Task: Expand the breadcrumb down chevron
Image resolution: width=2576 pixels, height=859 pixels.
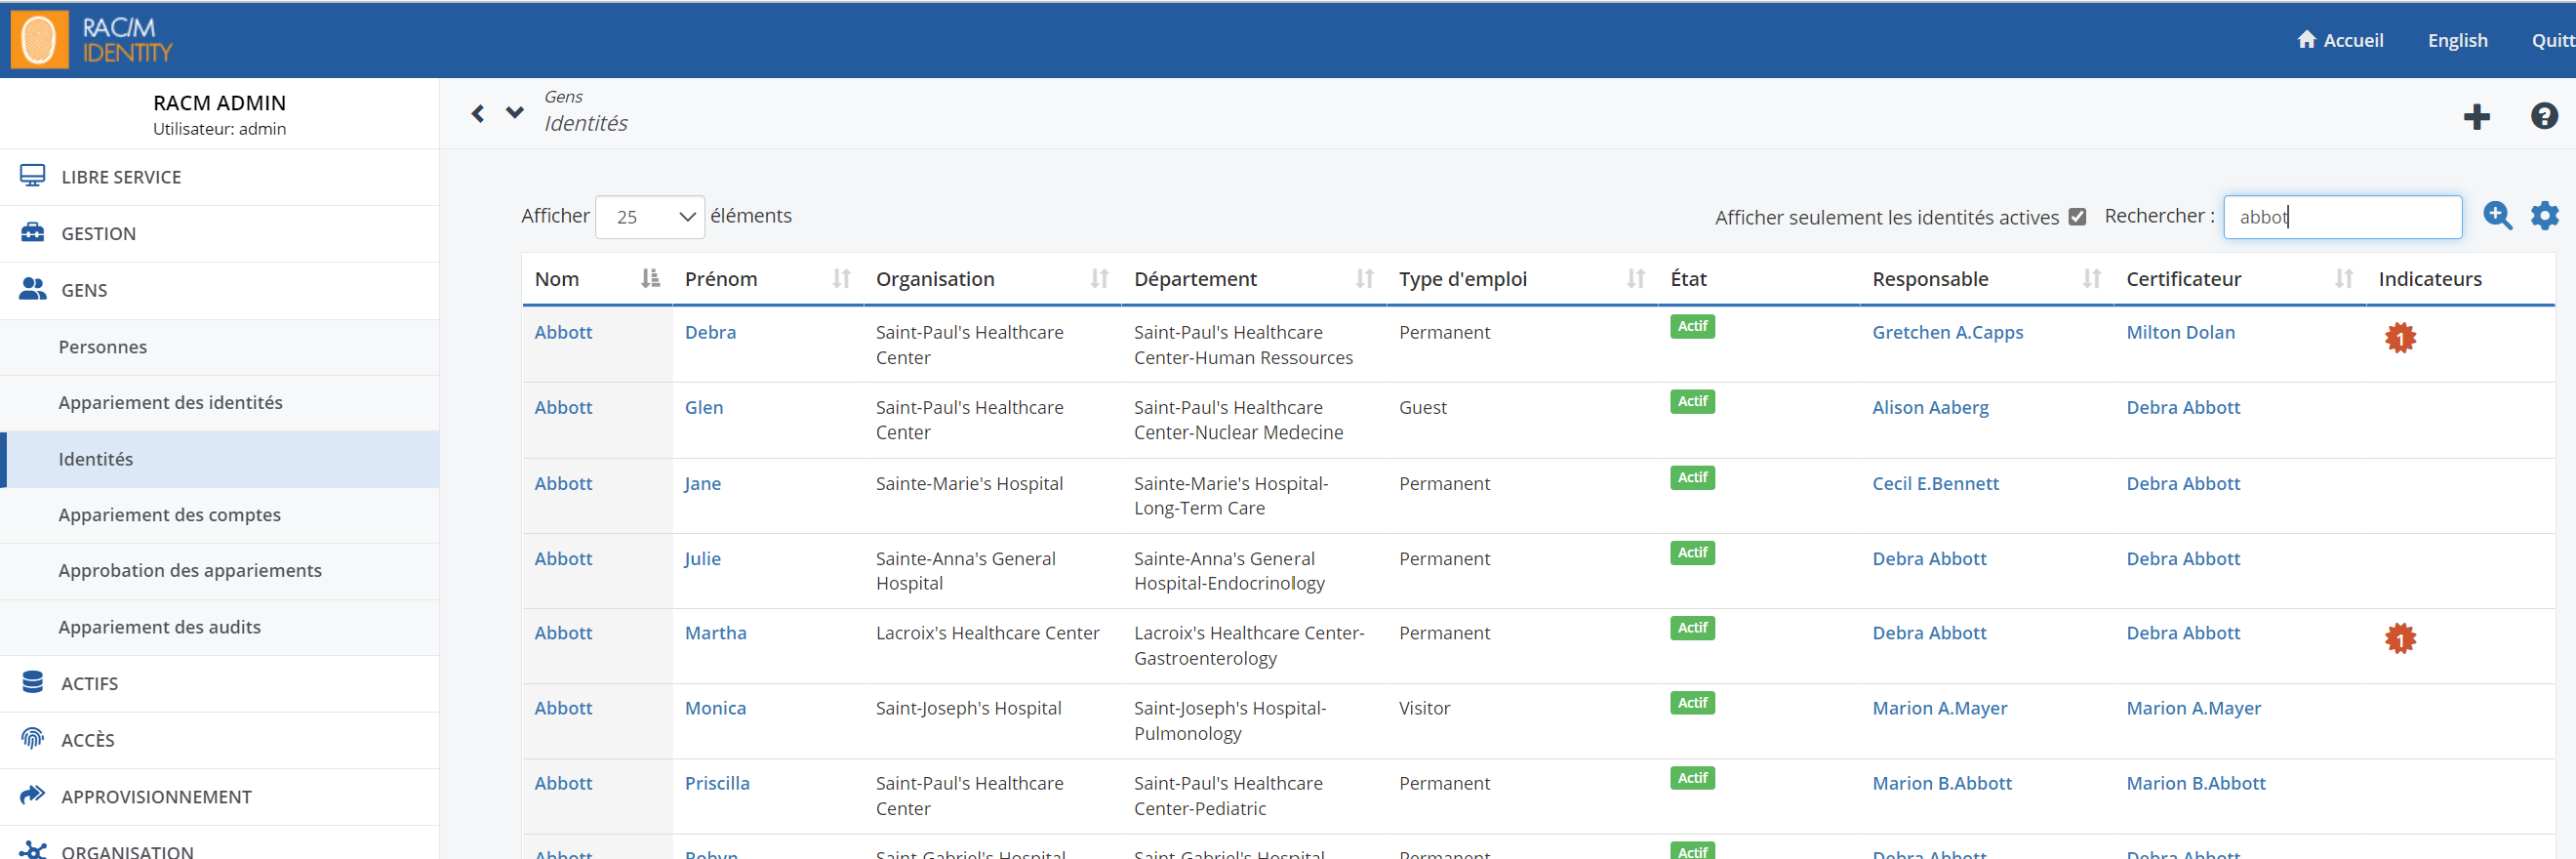Action: 515,112
